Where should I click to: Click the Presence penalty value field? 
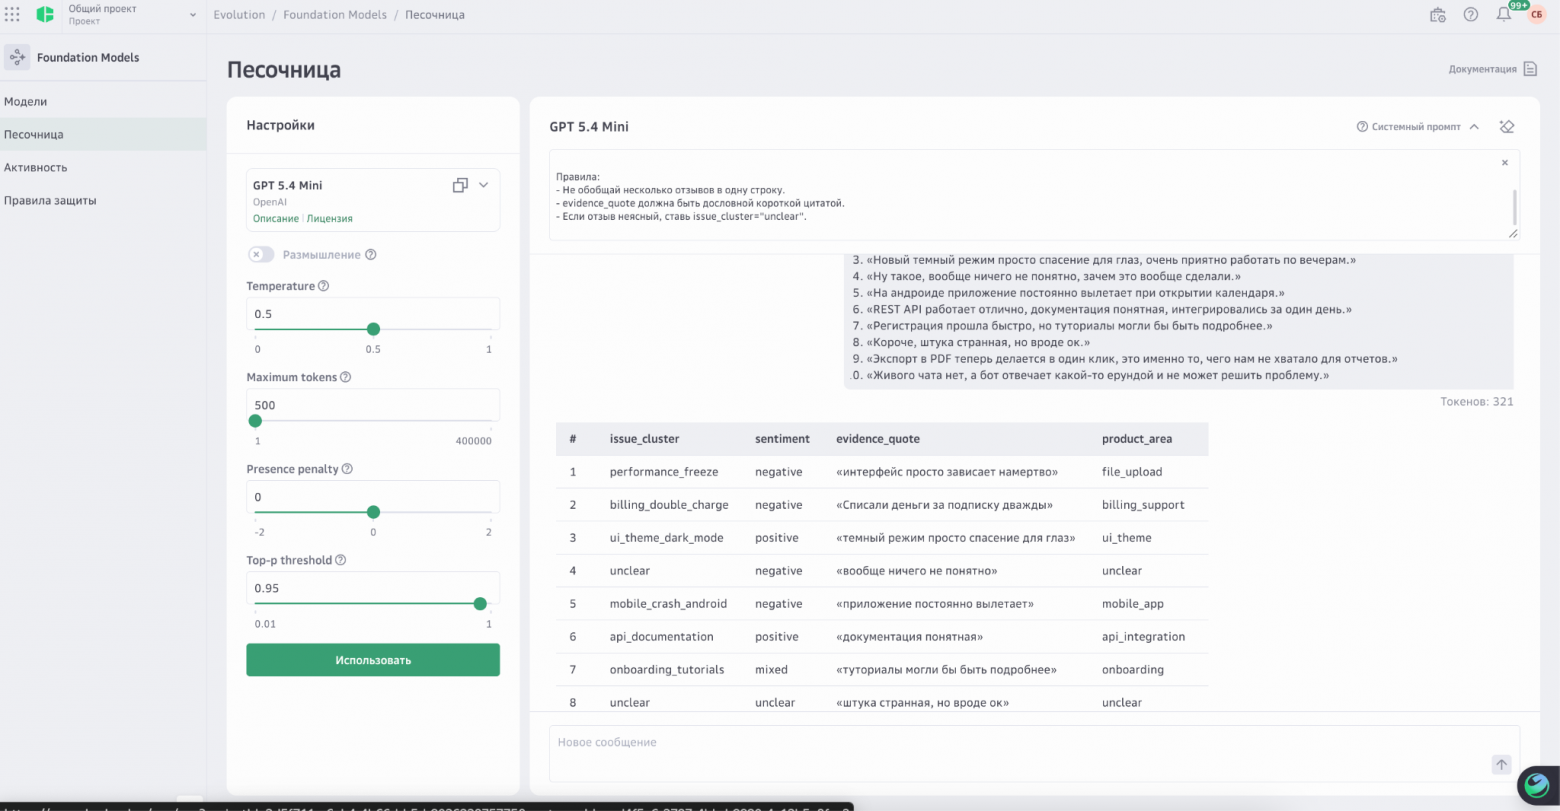tap(373, 497)
